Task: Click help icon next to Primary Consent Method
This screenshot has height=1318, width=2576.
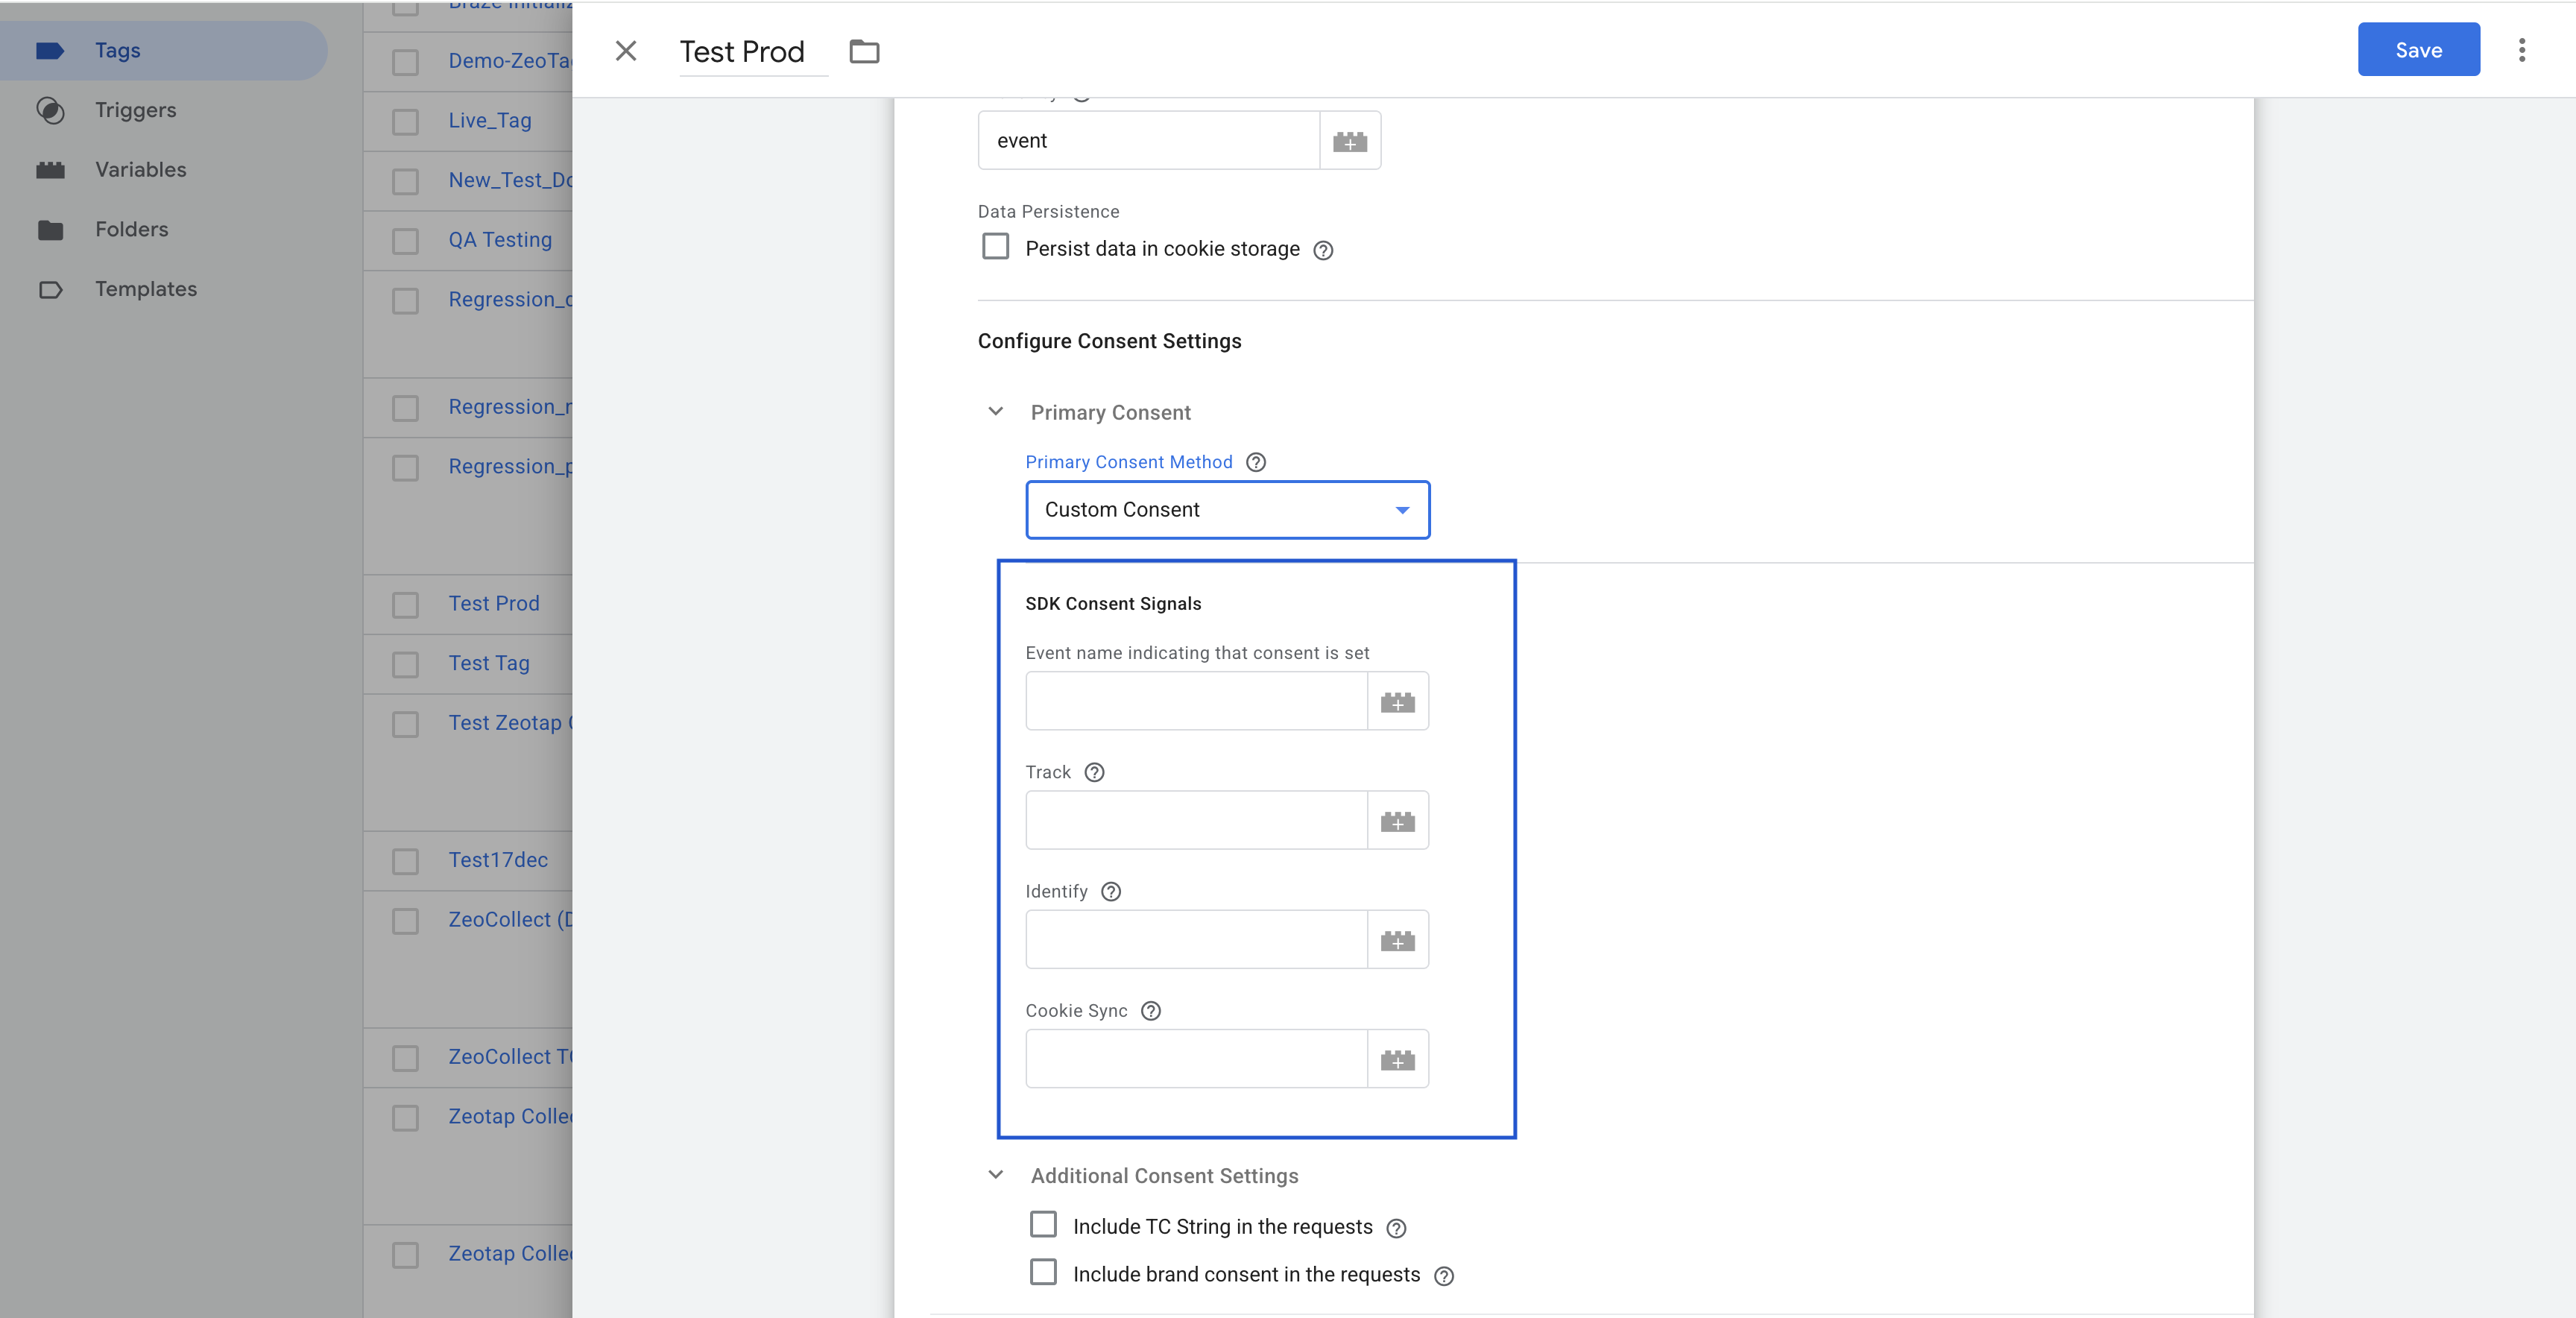Action: coord(1256,462)
